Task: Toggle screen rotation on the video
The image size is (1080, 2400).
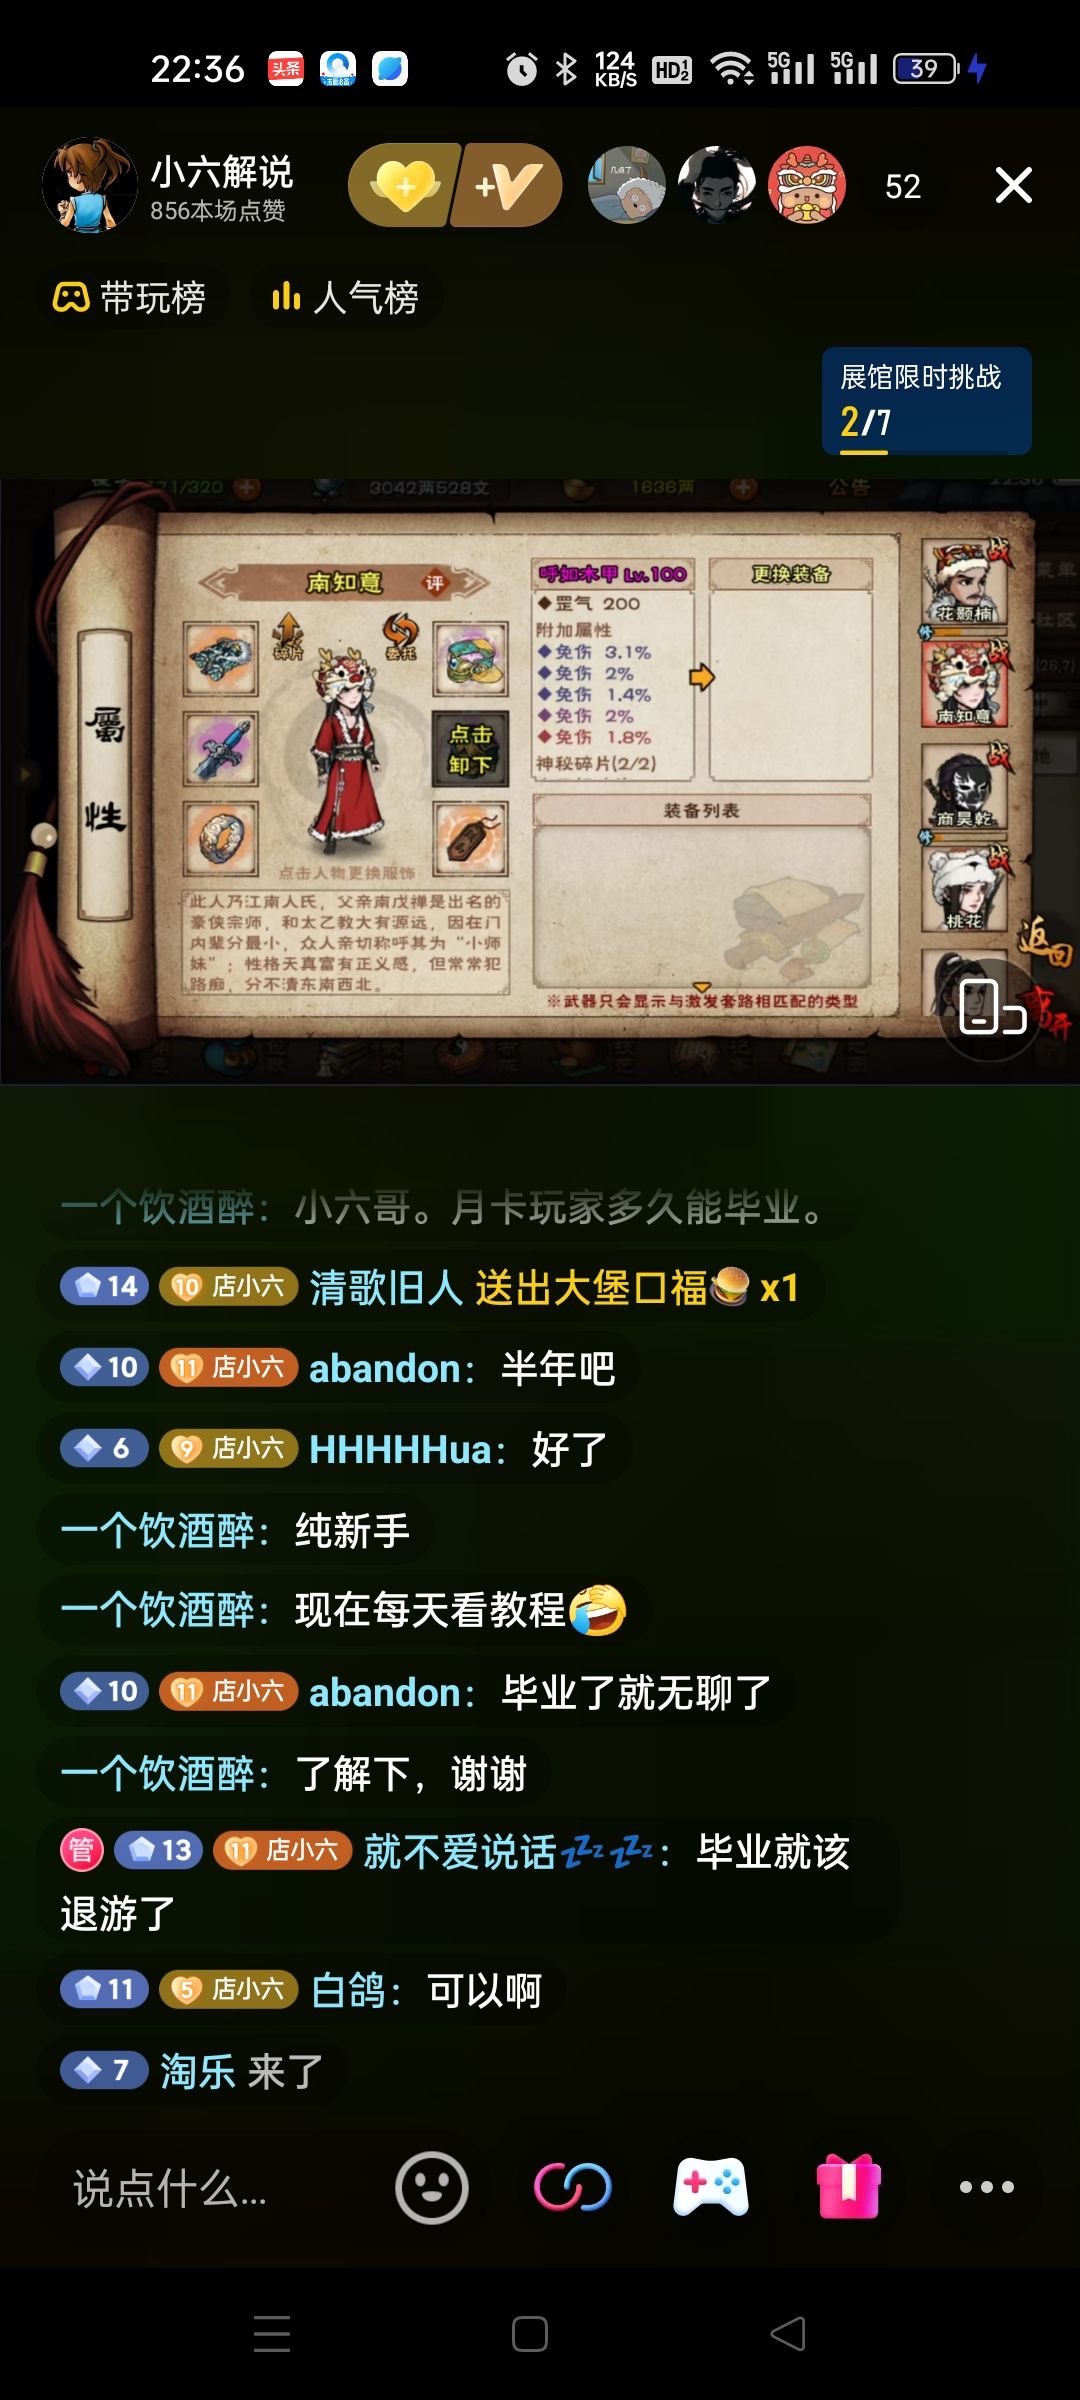Action: [x=991, y=1008]
